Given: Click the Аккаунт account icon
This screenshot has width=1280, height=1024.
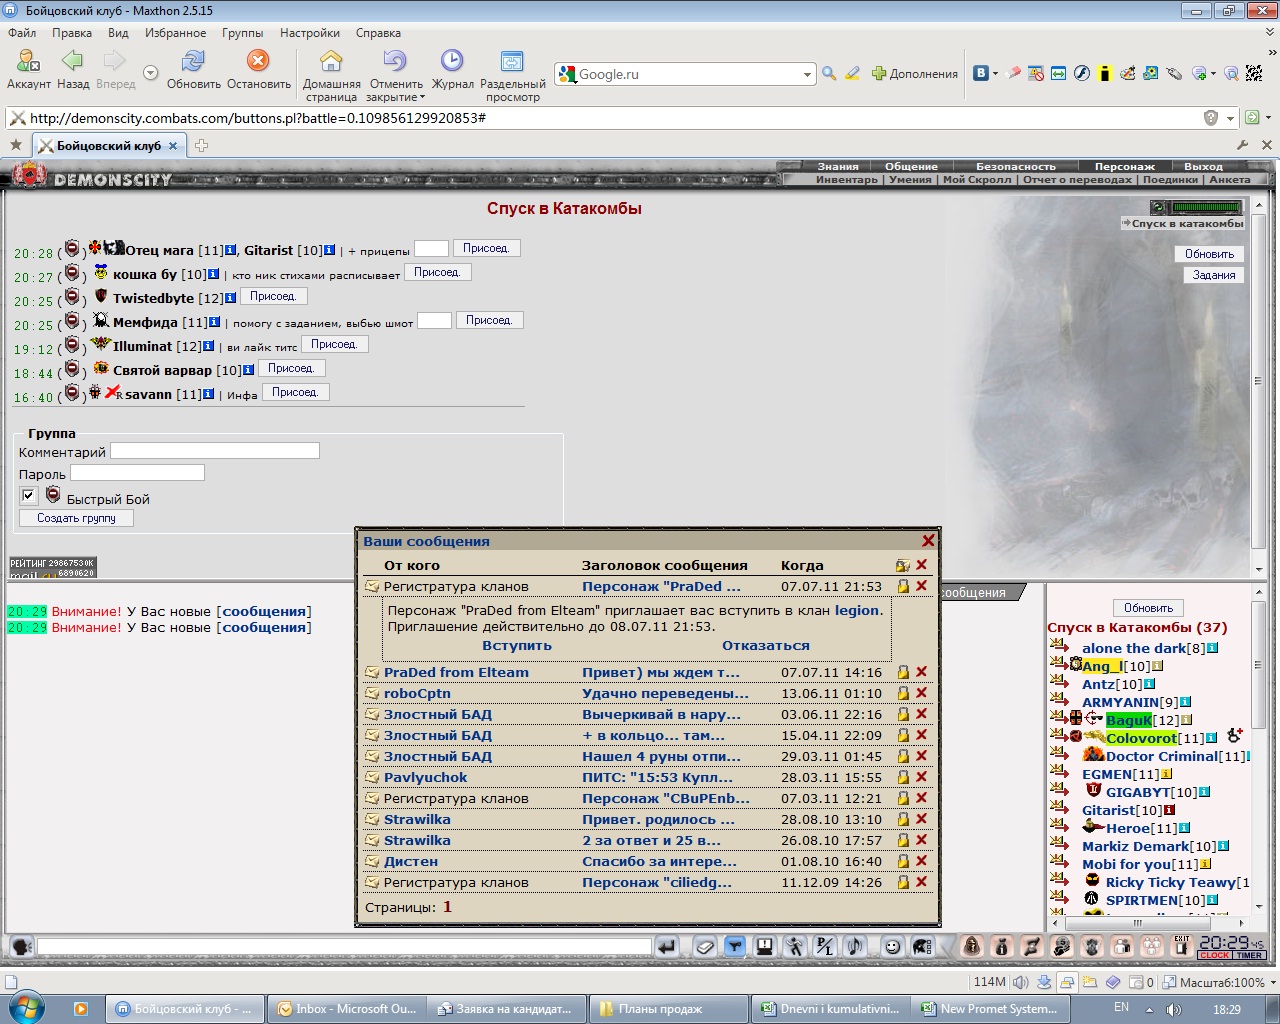Looking at the screenshot, I should 29,69.
